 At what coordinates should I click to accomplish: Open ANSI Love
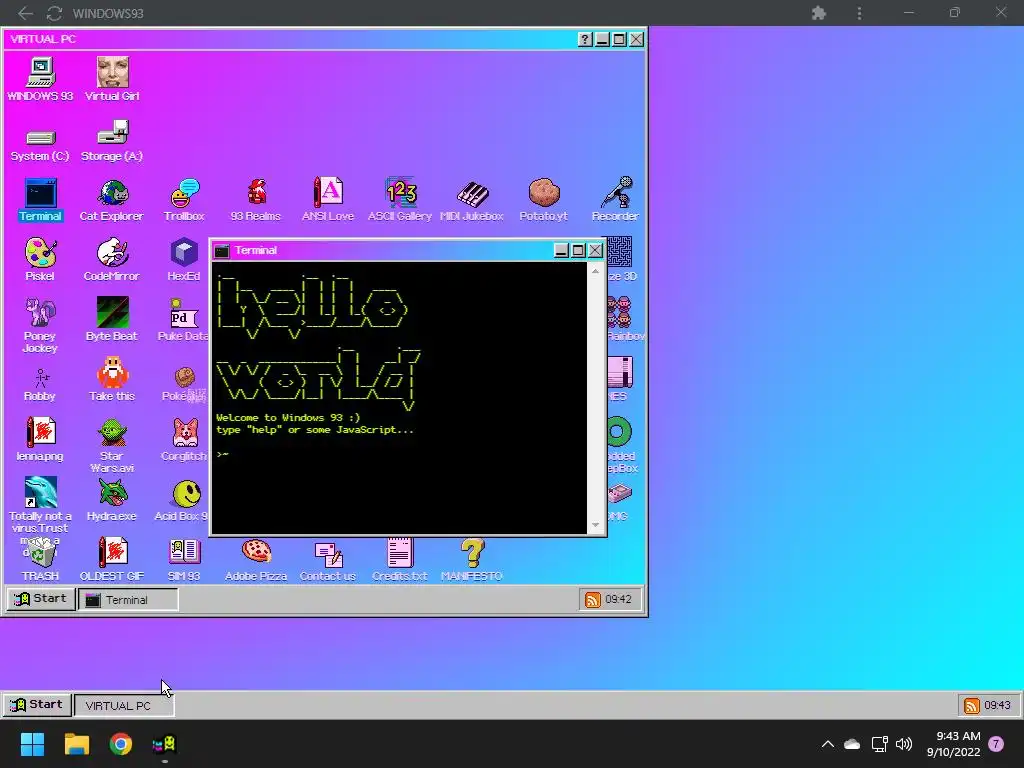[x=328, y=200]
